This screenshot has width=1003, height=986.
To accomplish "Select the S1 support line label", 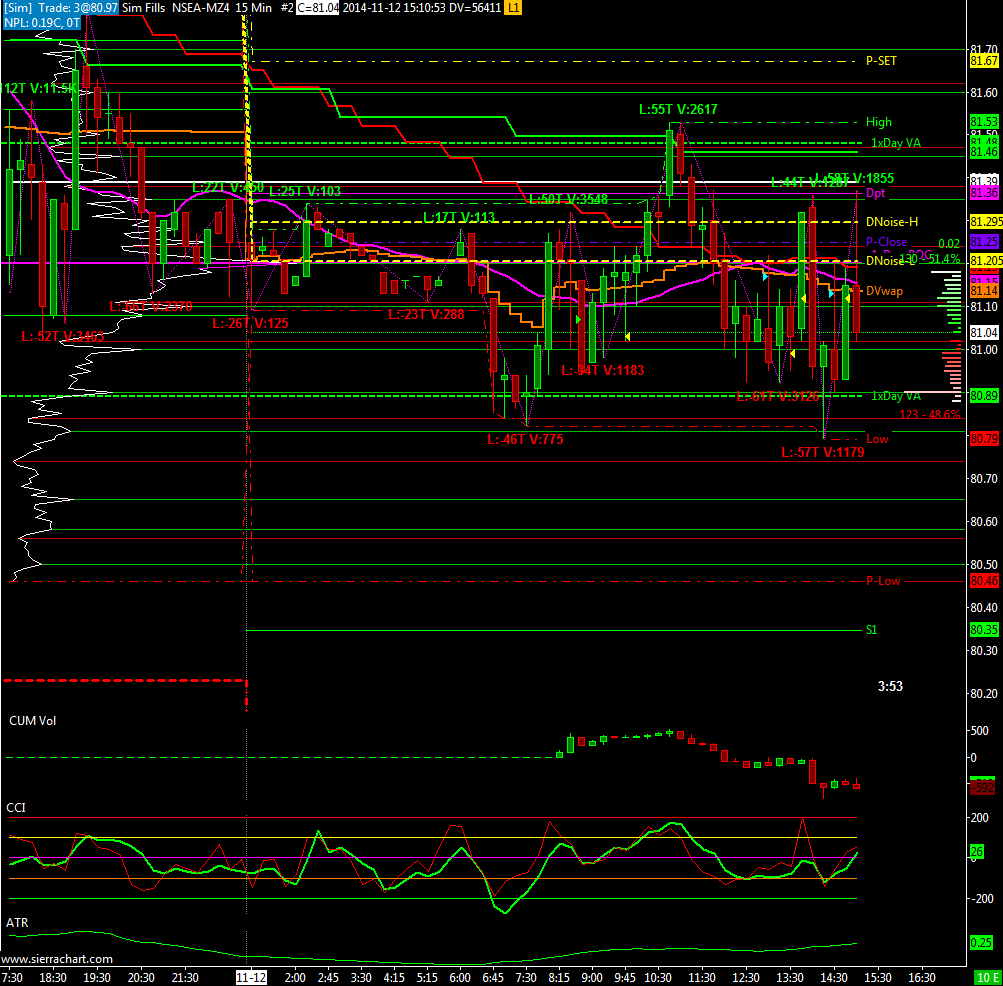I will (x=871, y=630).
